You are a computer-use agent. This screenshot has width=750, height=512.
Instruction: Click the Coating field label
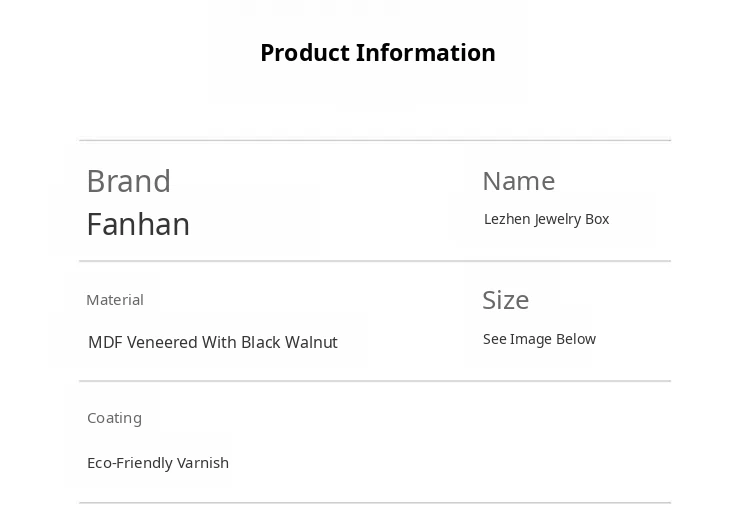tap(114, 418)
